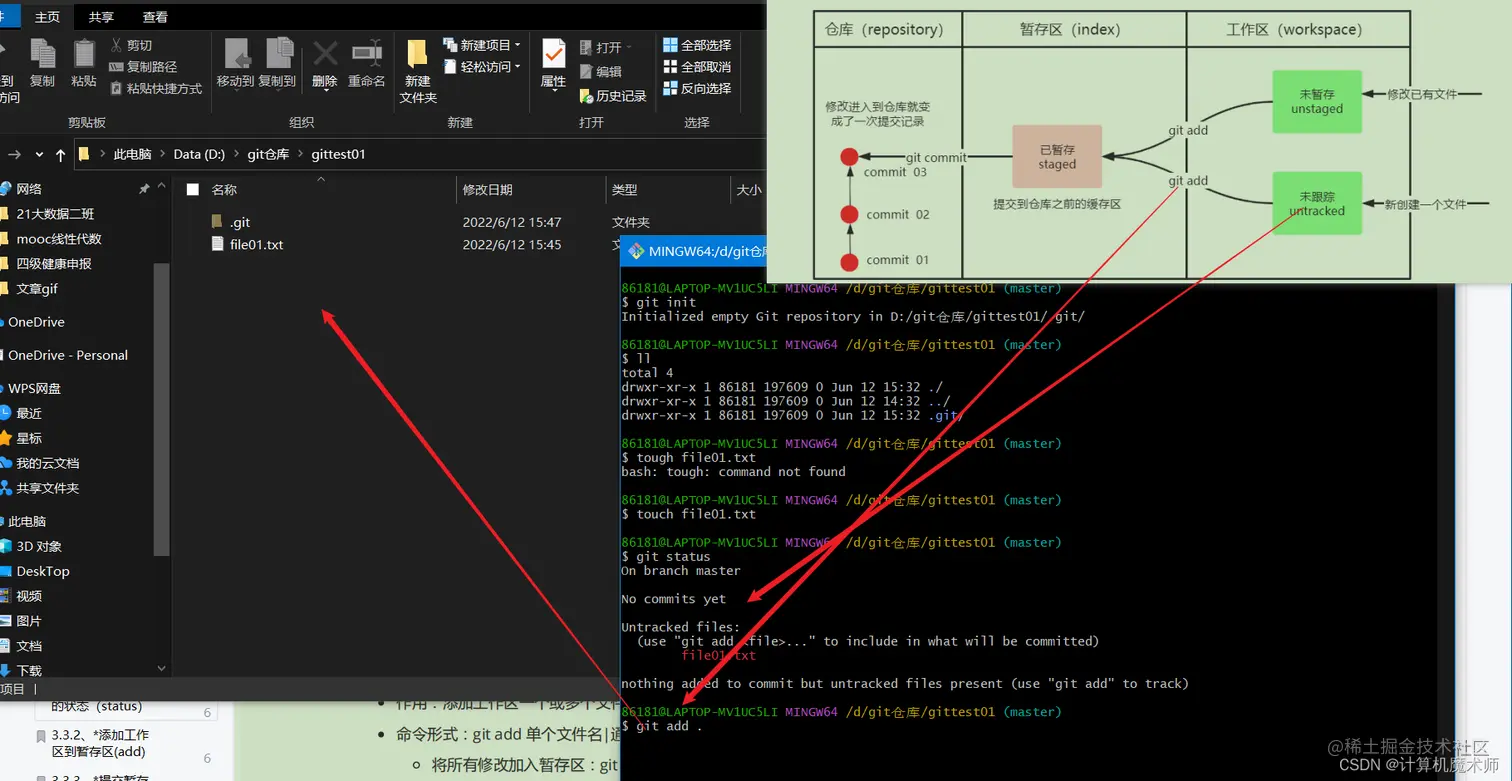Switch to the 主页 (Home) ribbon tab
Viewport: 1512px width, 781px height.
click(47, 17)
